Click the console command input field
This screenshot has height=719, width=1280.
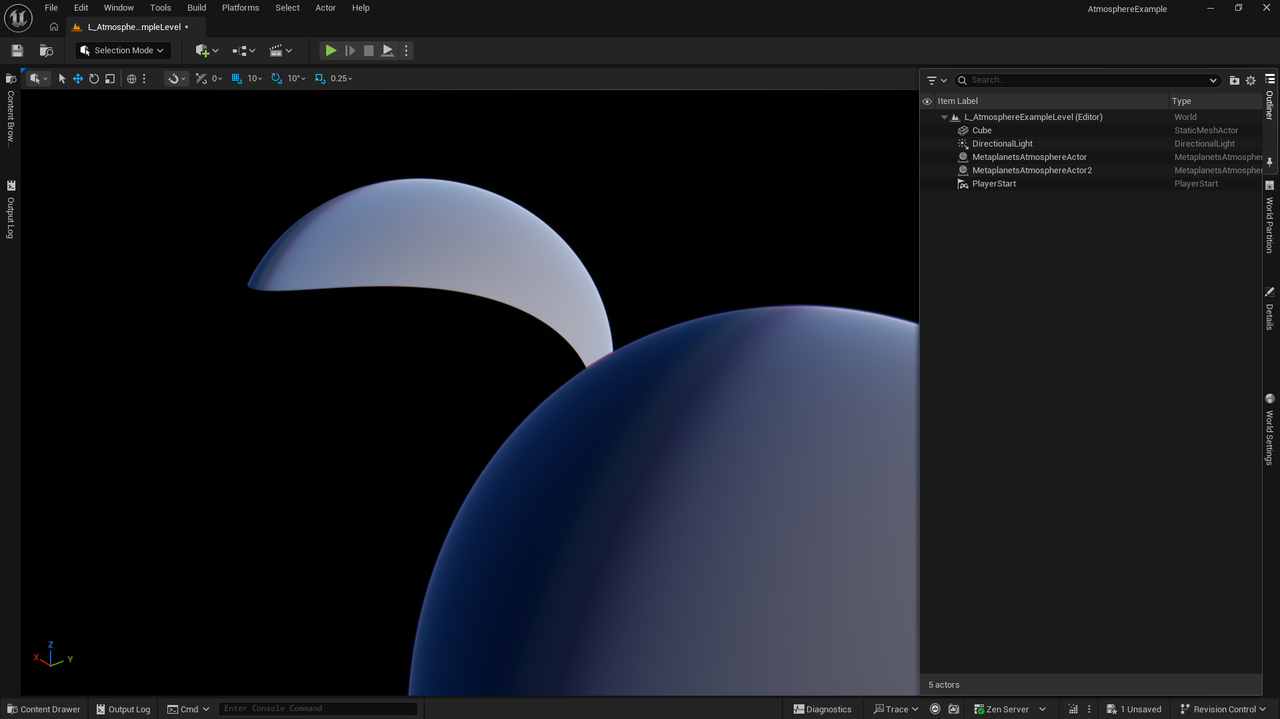318,709
